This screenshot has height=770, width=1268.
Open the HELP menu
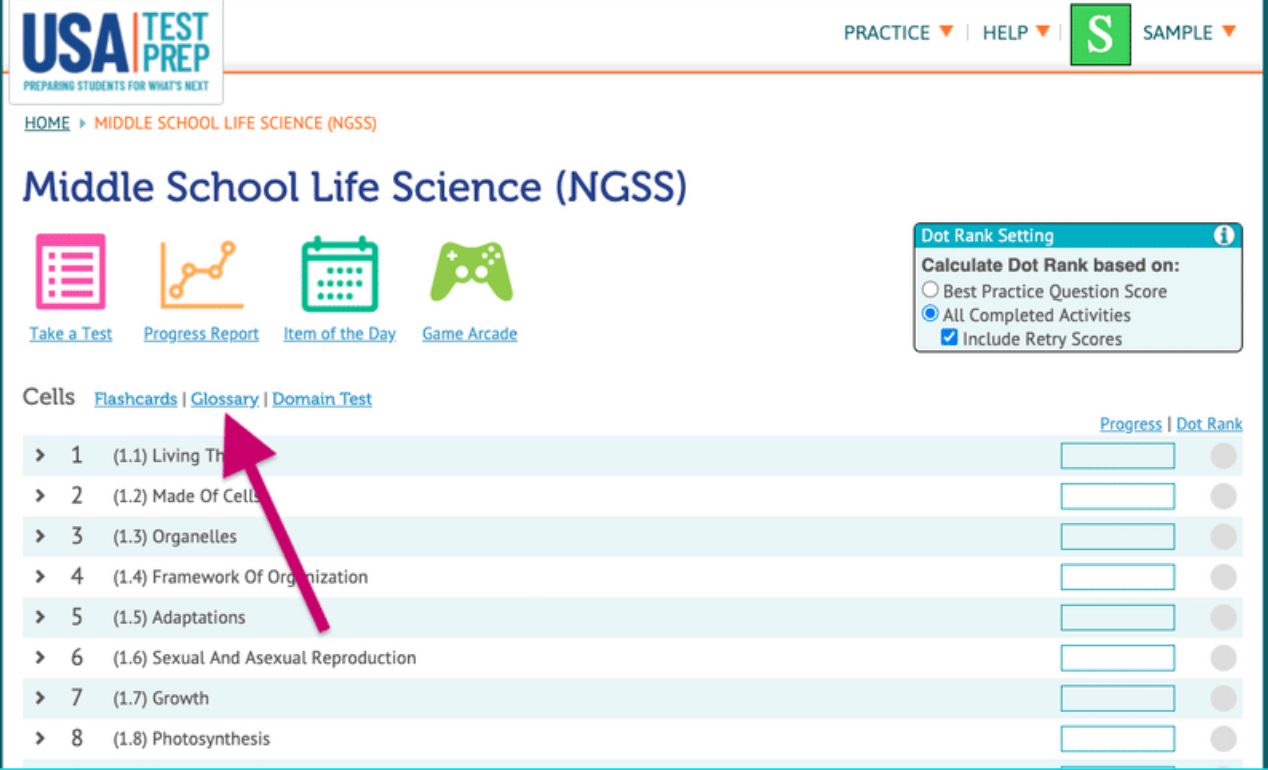(1015, 33)
